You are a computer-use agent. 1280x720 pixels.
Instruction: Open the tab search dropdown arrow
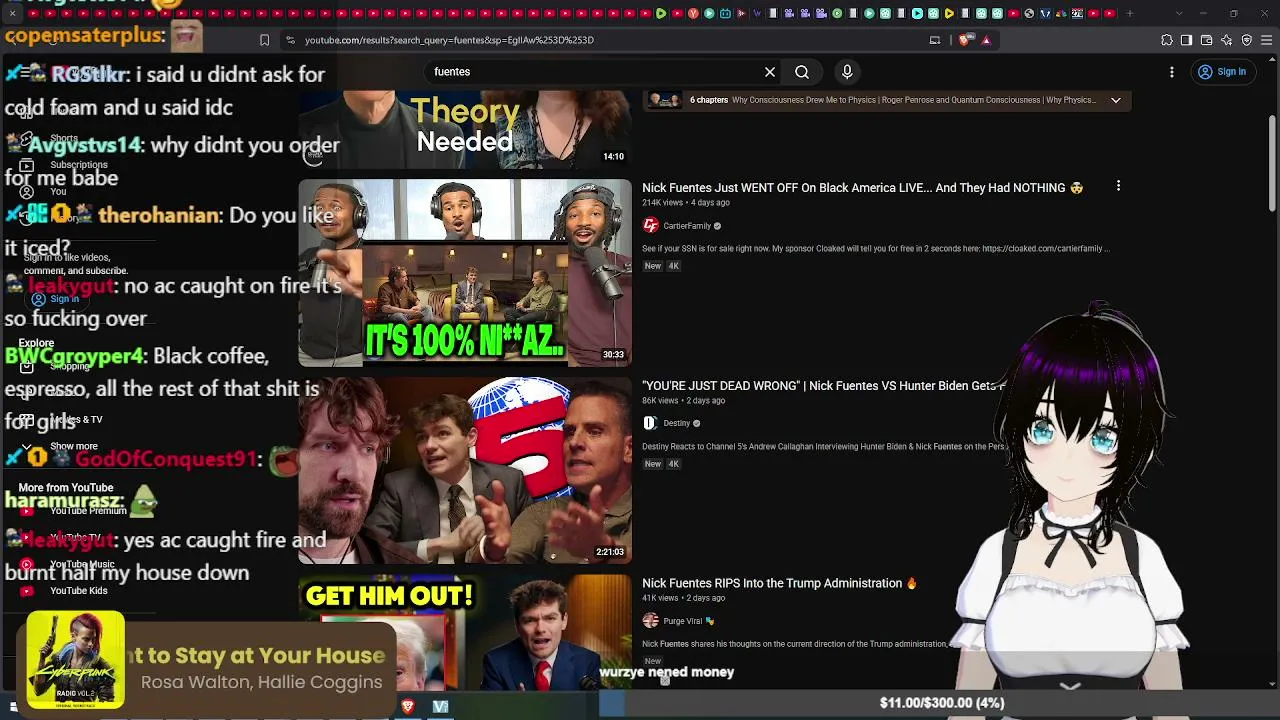click(1179, 13)
